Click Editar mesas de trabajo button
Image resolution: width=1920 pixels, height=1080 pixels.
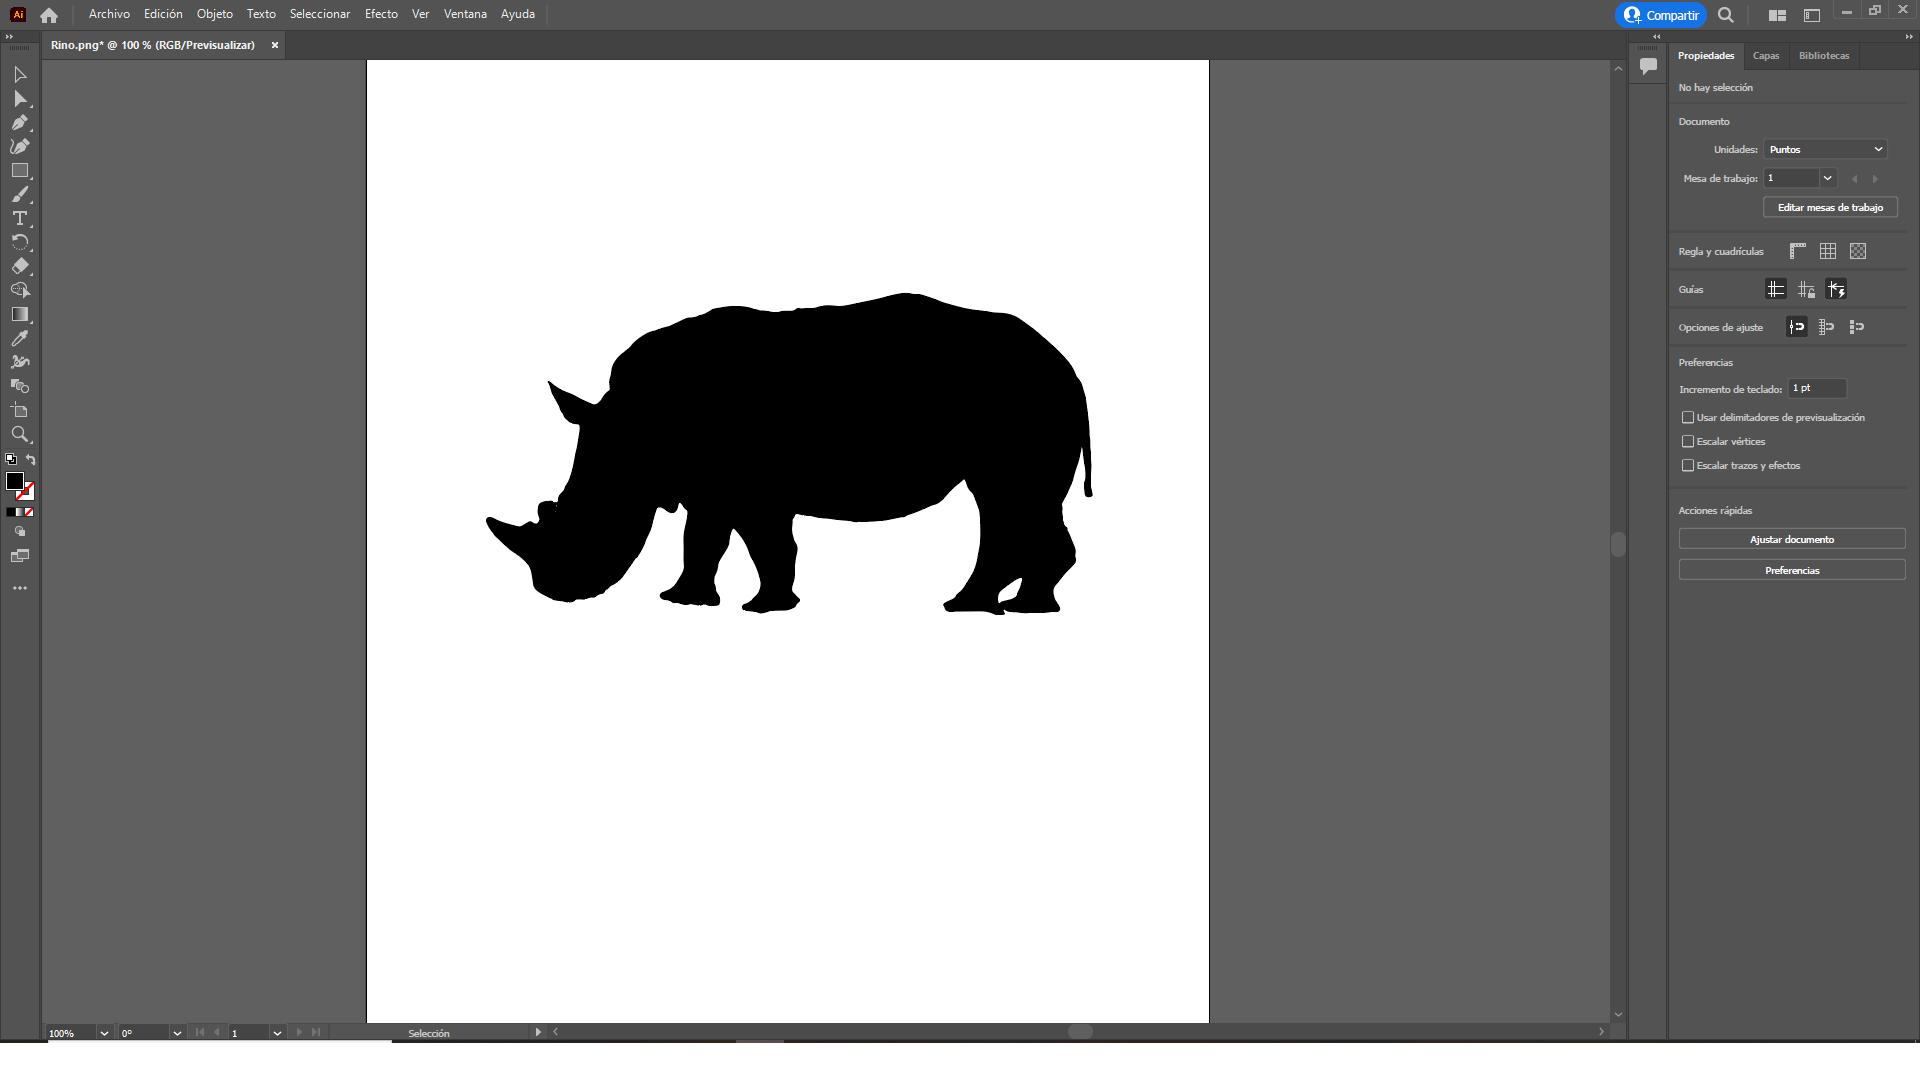pos(1830,208)
